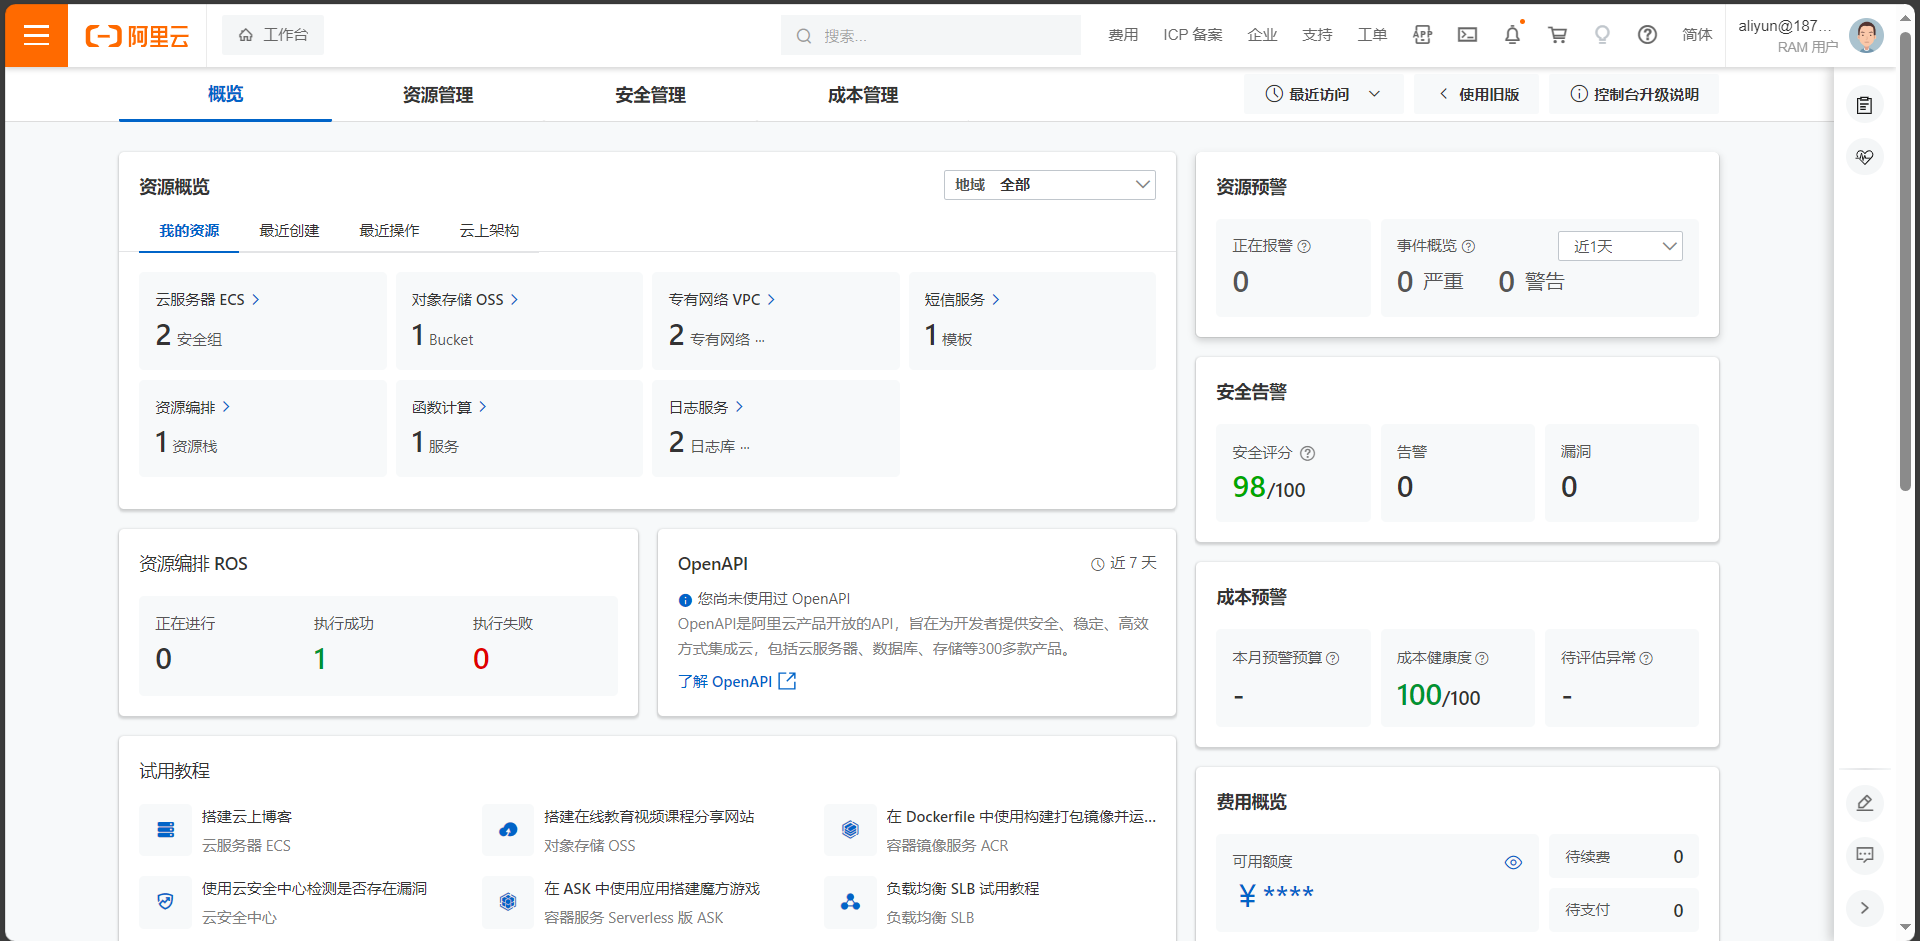Select the 云上架构 sub-tab

point(489,231)
